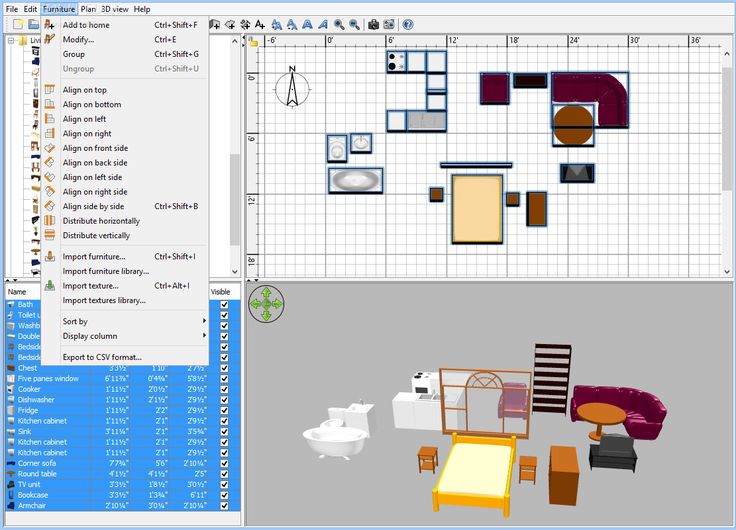Image resolution: width=736 pixels, height=530 pixels.
Task: Click the Name column header
Action: point(18,292)
